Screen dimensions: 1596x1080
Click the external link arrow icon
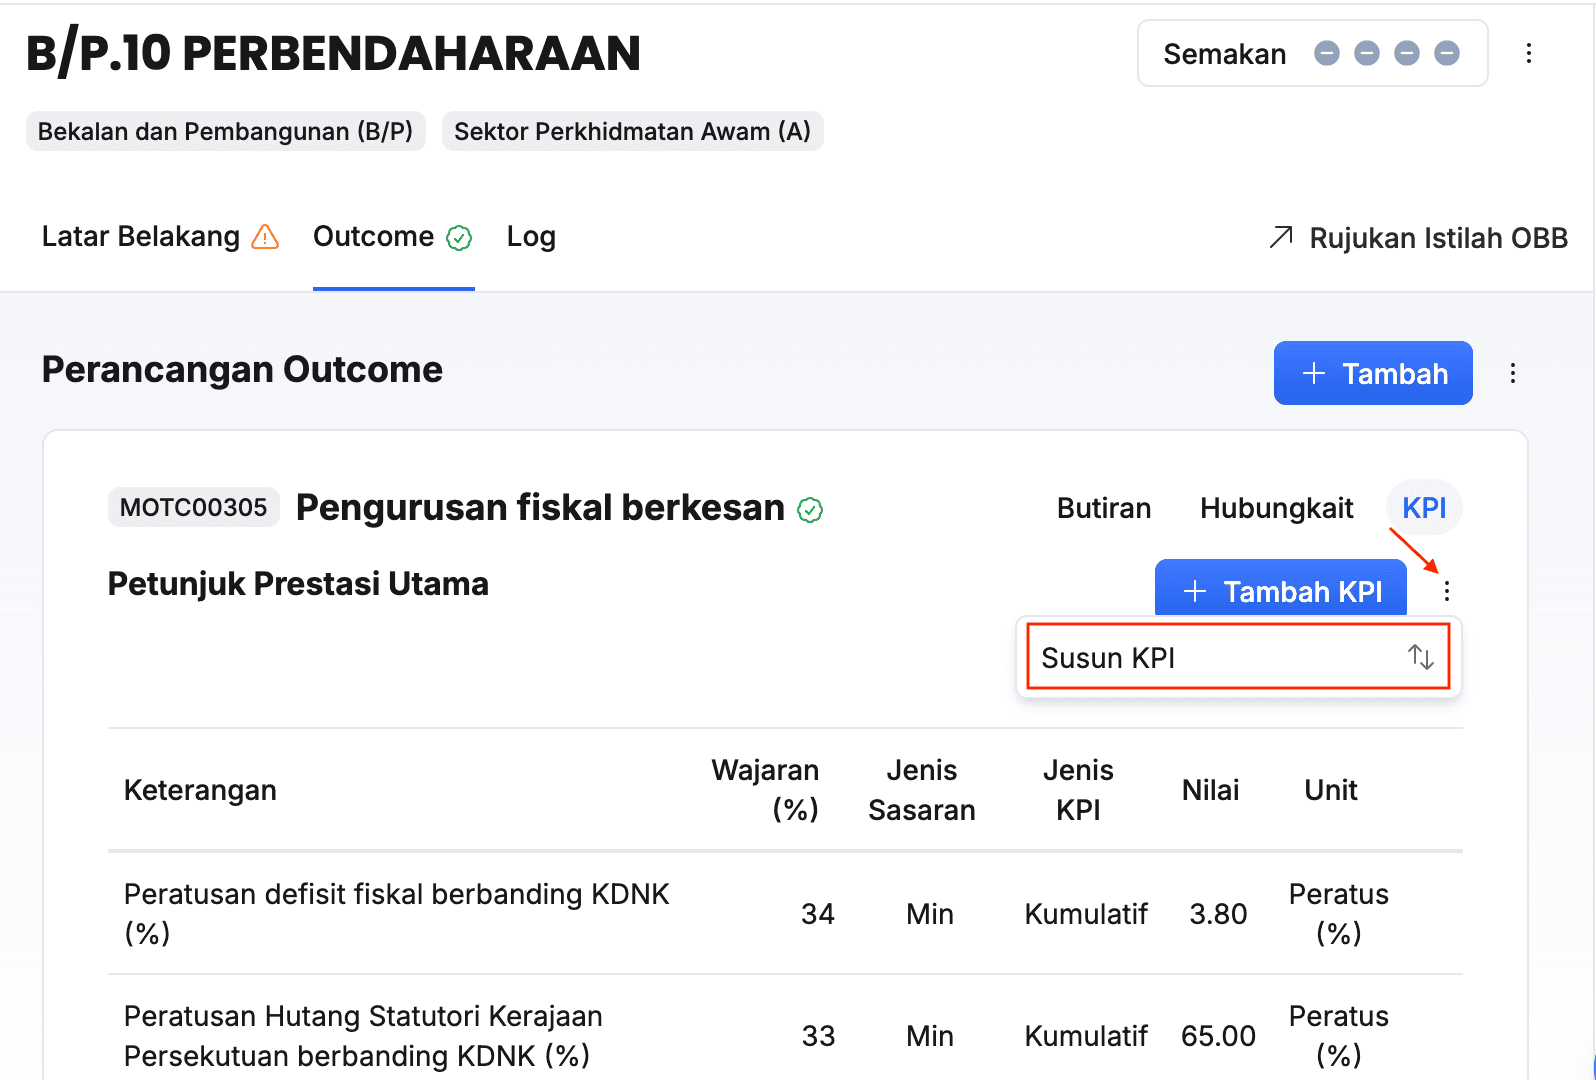[x=1280, y=237]
